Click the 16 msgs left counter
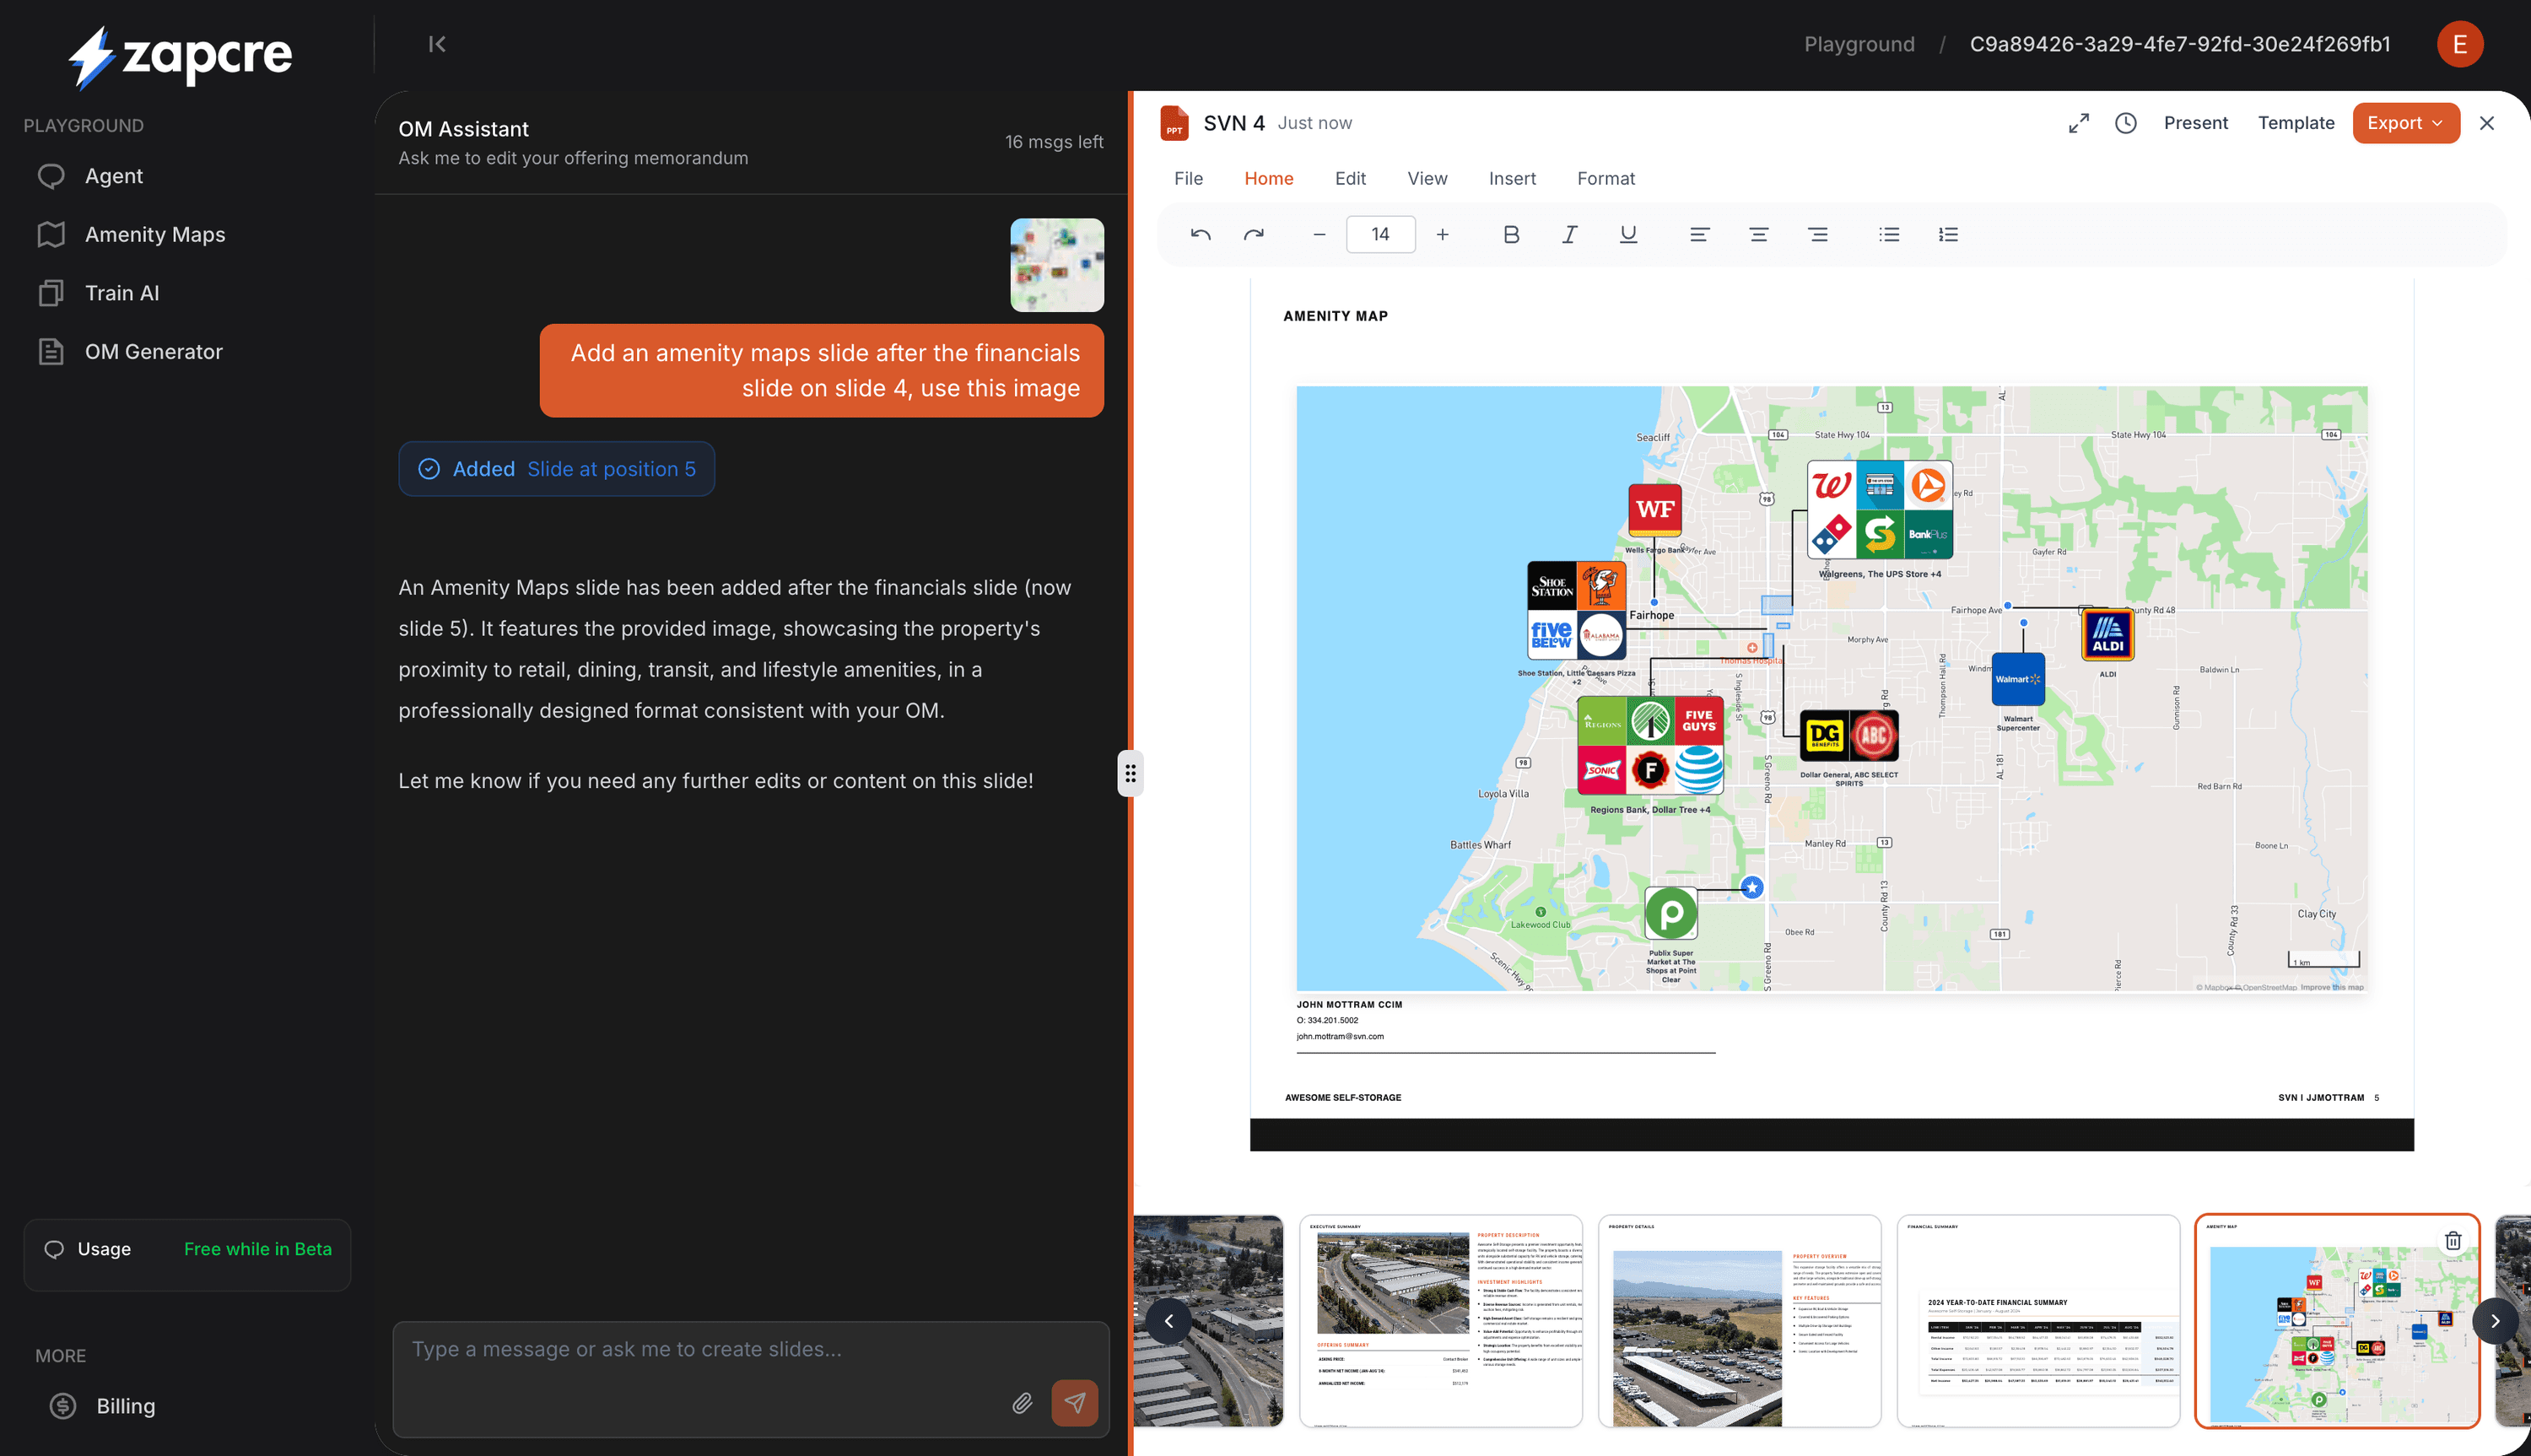The image size is (2531, 1456). click(x=1054, y=142)
